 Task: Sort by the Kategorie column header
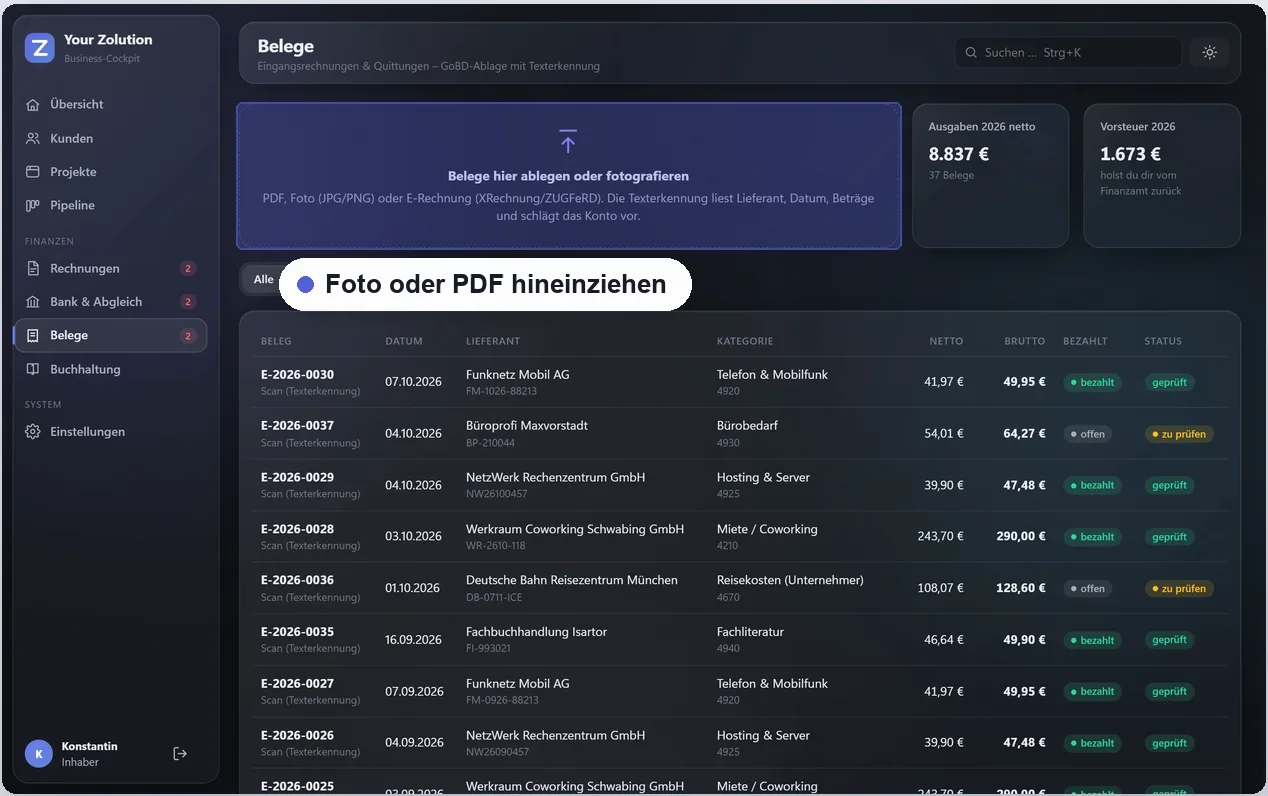point(745,342)
